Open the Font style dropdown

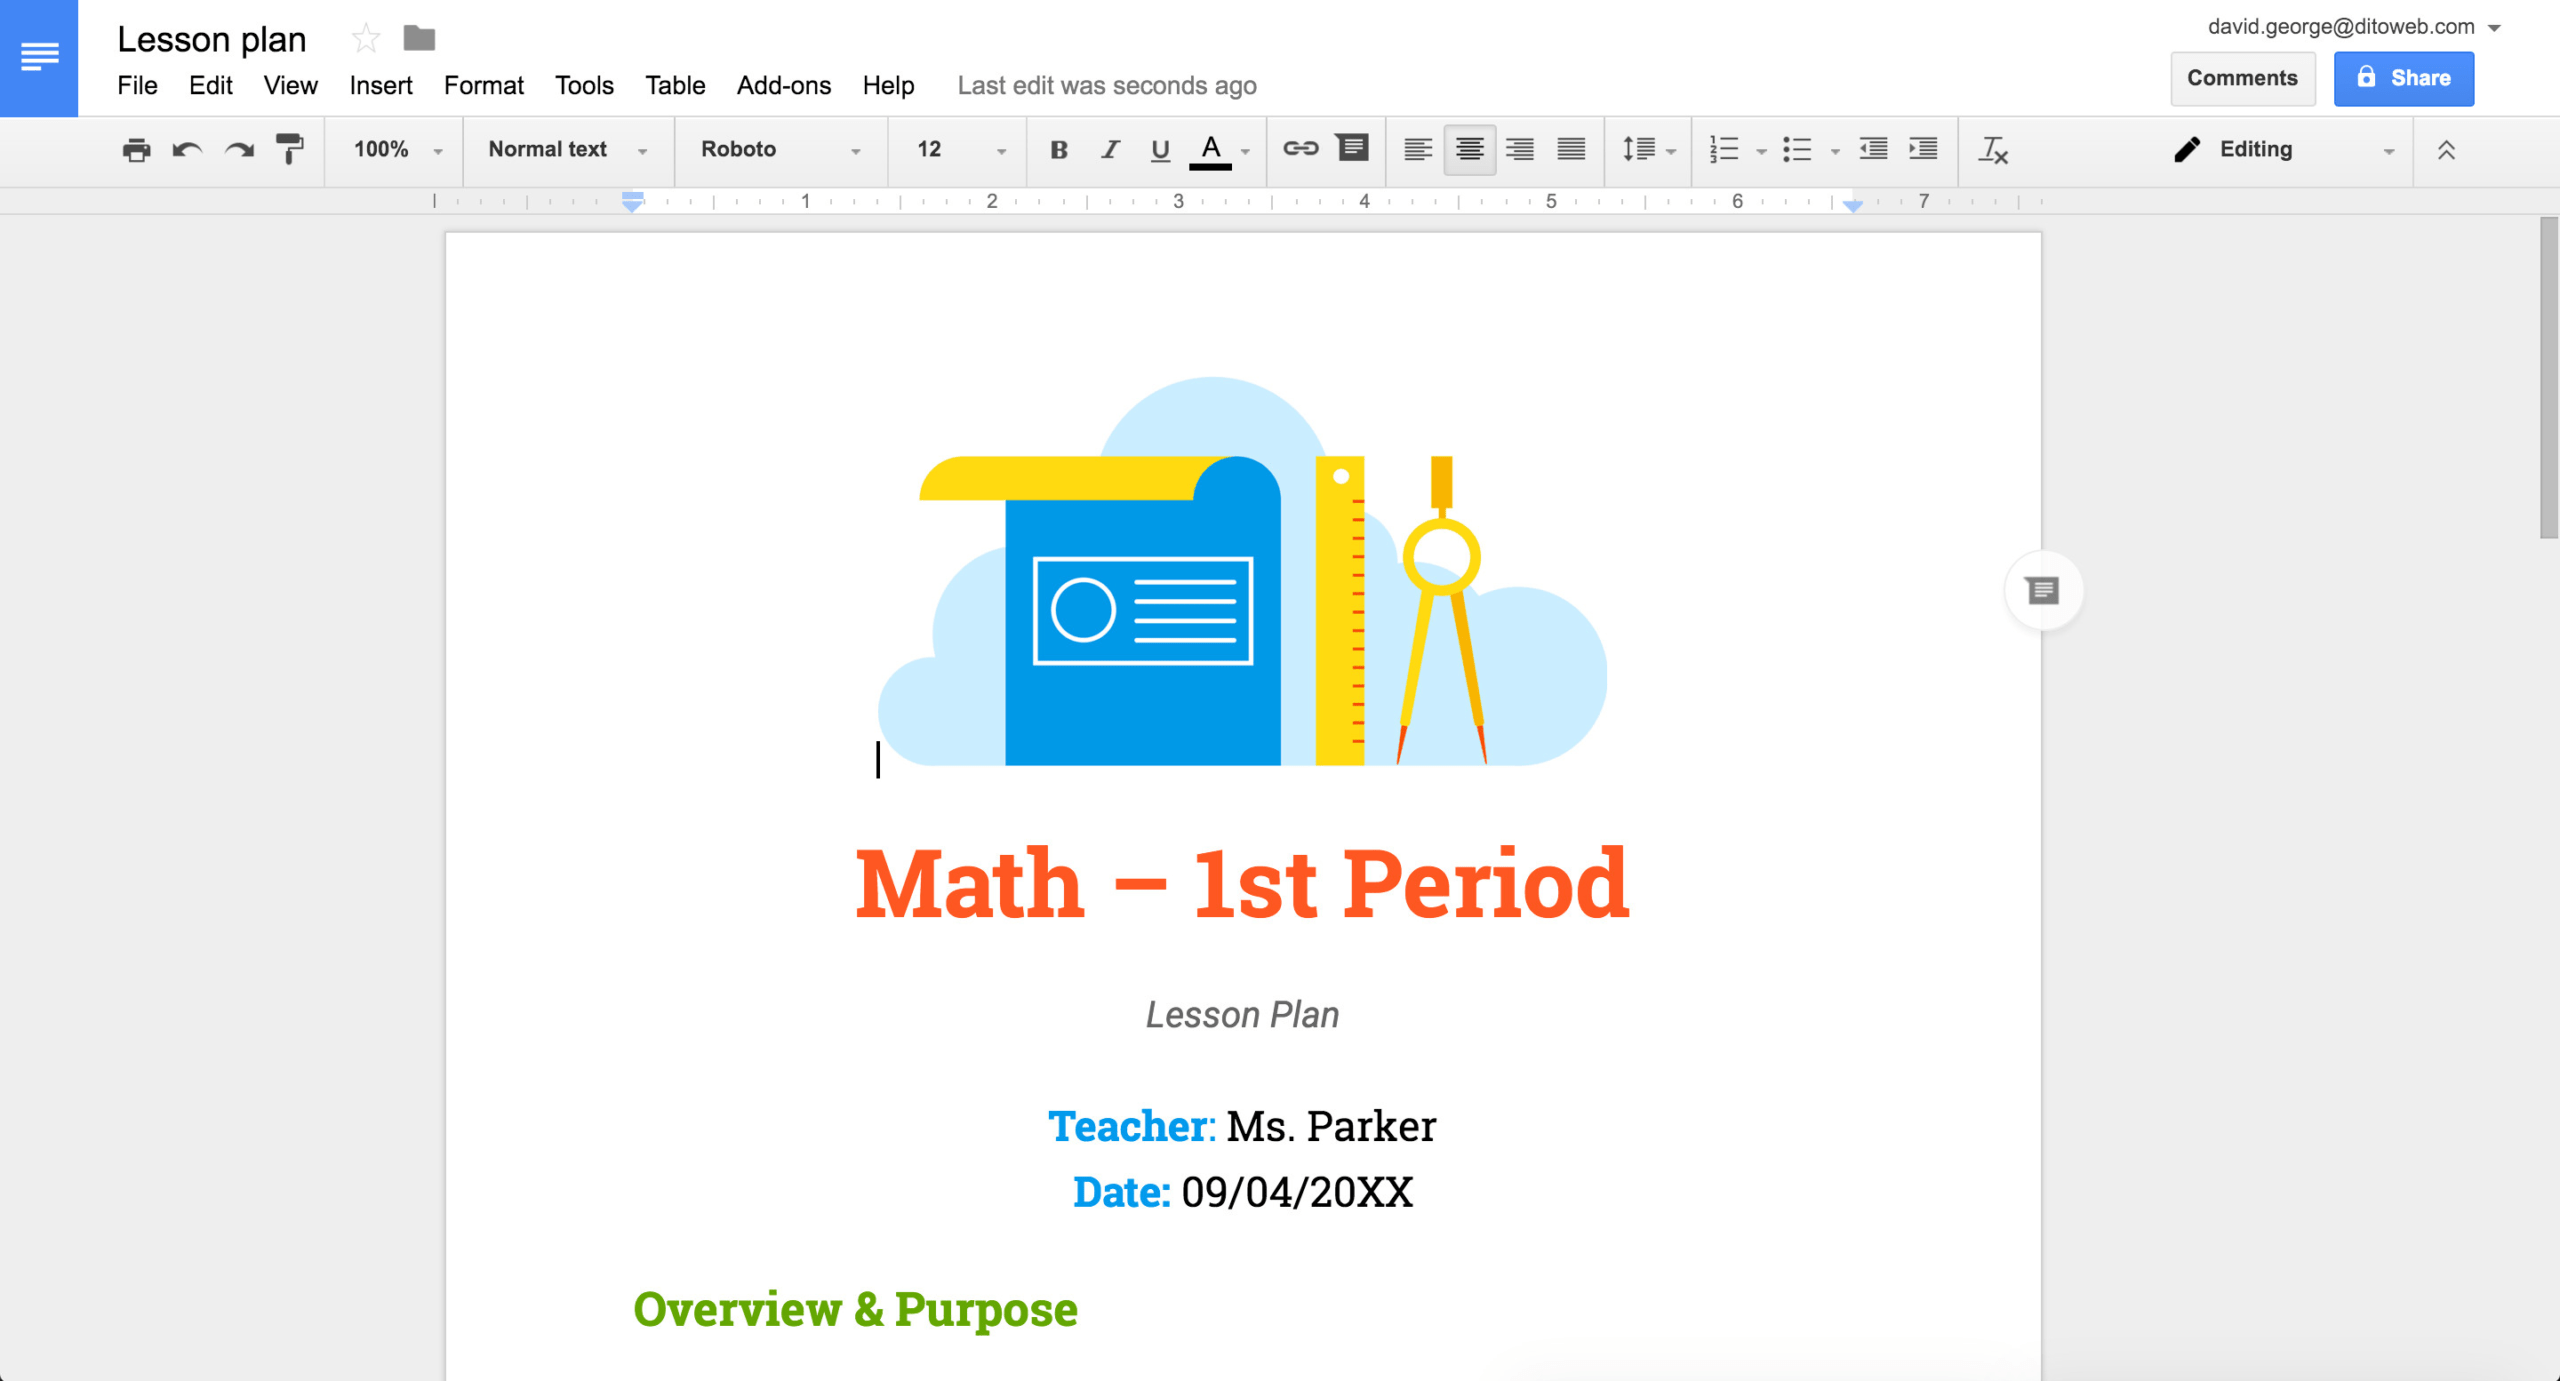pyautogui.click(x=775, y=150)
